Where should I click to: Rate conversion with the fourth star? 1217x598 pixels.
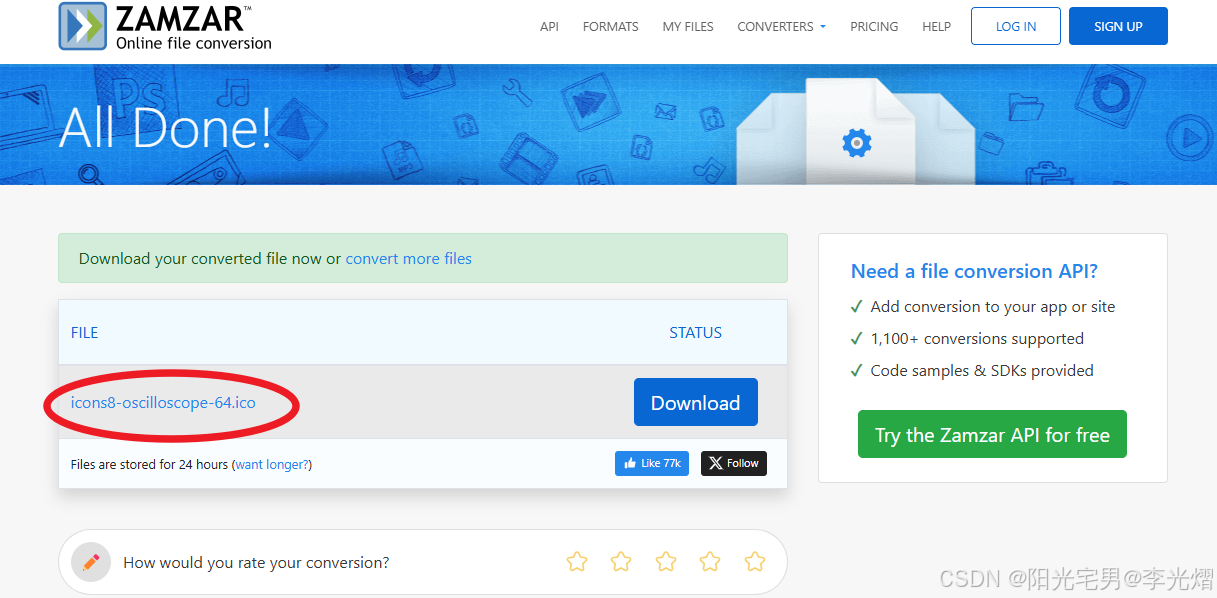click(710, 562)
